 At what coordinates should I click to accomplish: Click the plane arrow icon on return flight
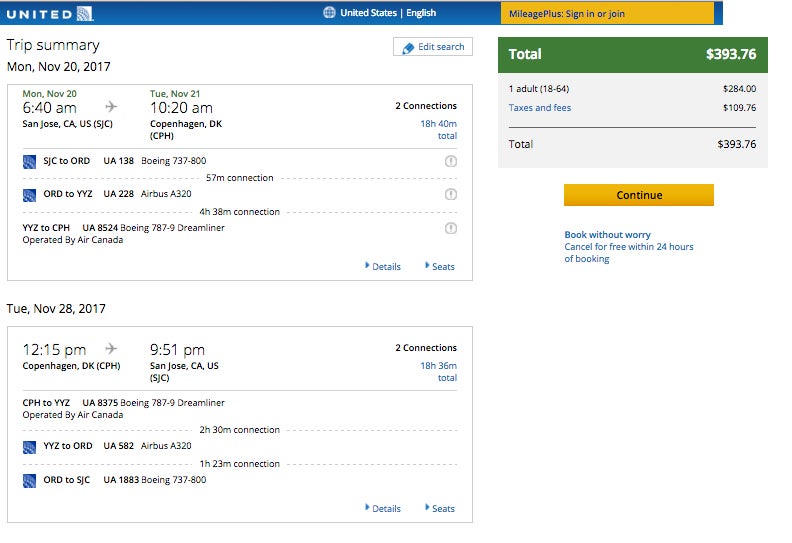point(111,349)
